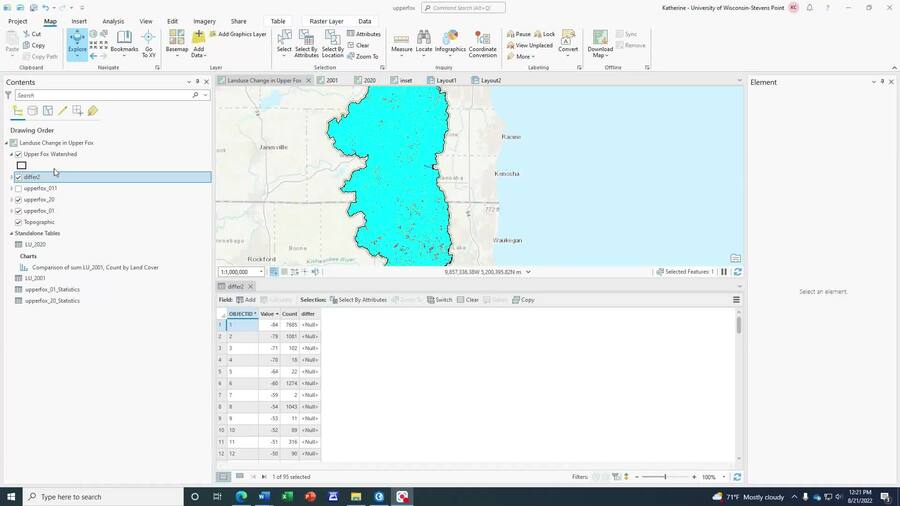Toggle upperfox_20 layer visibility
Viewport: 900px width, 506px height.
(18, 200)
